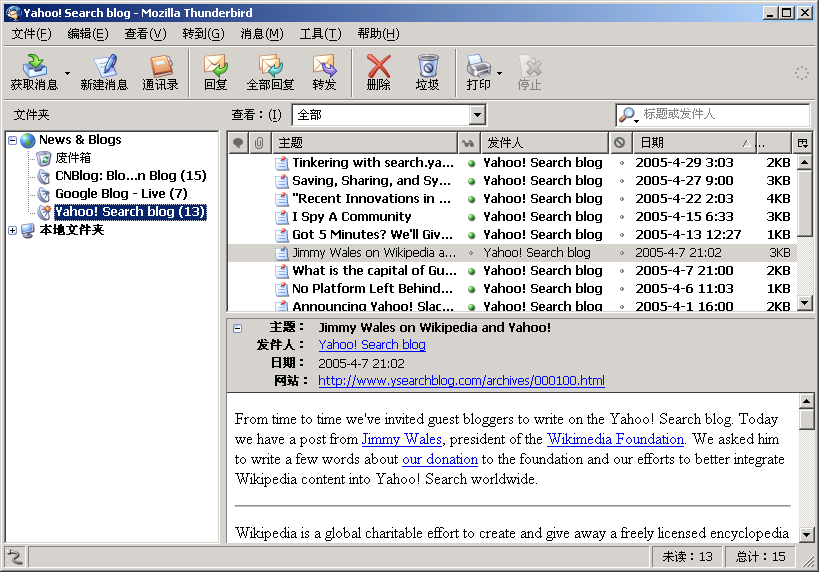Screen dimensions: 819x572
Task: Collapse the message header pane toggle
Action: [x=238, y=329]
